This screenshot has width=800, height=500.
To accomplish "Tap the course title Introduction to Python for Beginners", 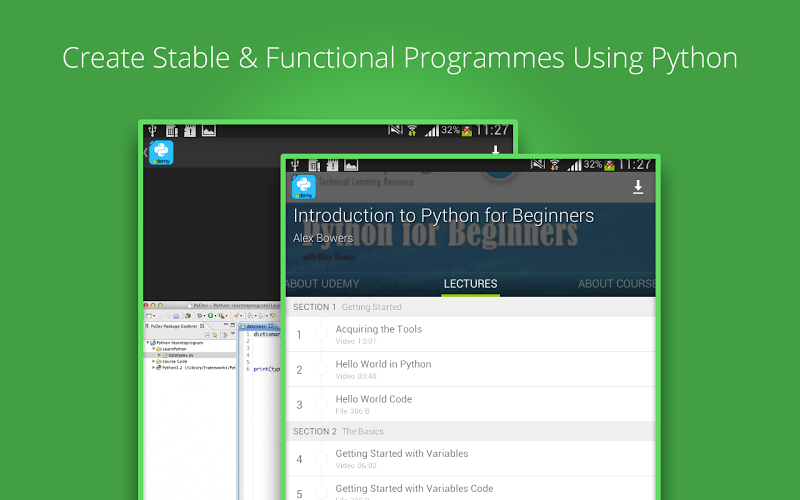I will click(x=443, y=216).
